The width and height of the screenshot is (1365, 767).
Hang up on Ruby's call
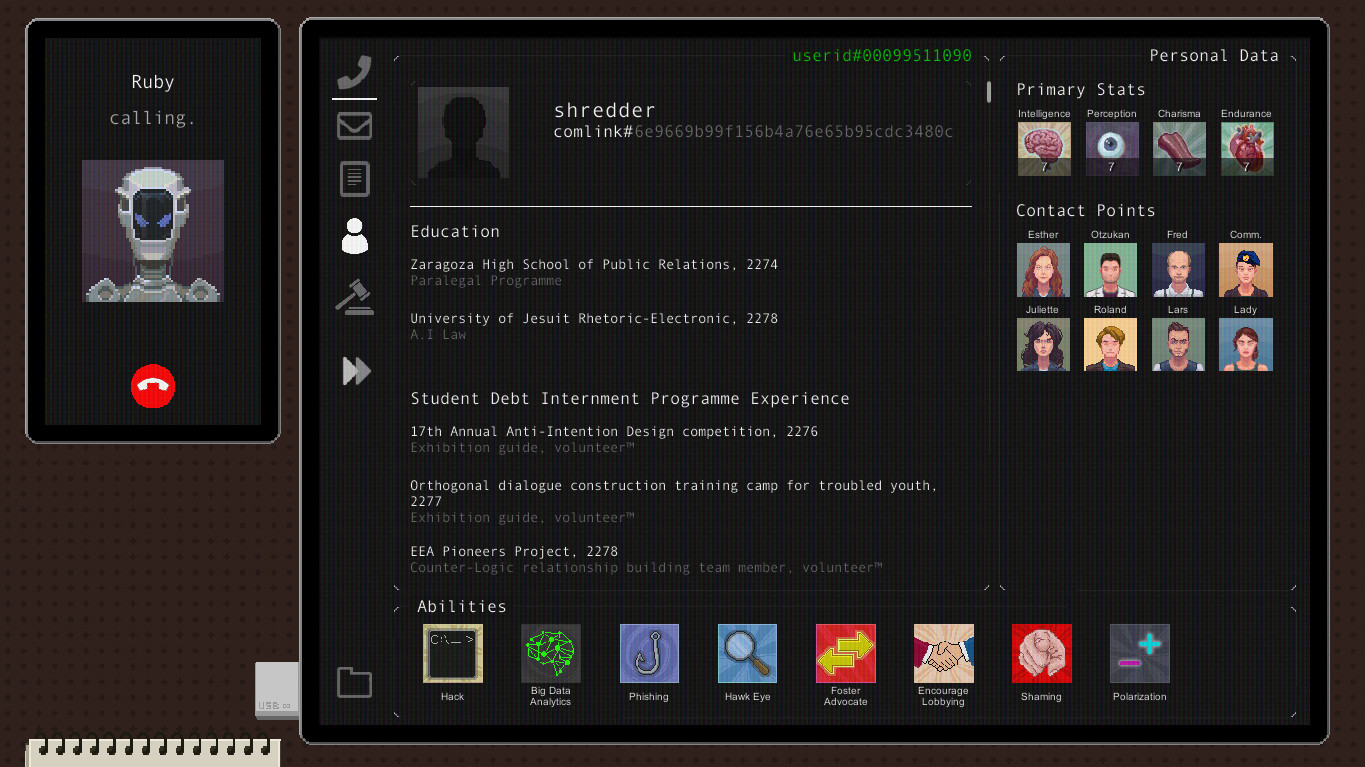(152, 387)
